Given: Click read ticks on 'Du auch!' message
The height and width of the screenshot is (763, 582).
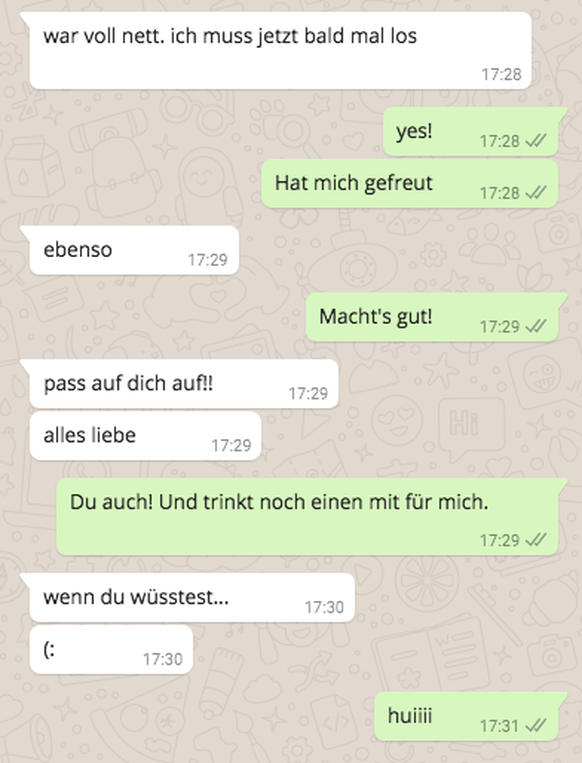Looking at the screenshot, I should pos(536,540).
